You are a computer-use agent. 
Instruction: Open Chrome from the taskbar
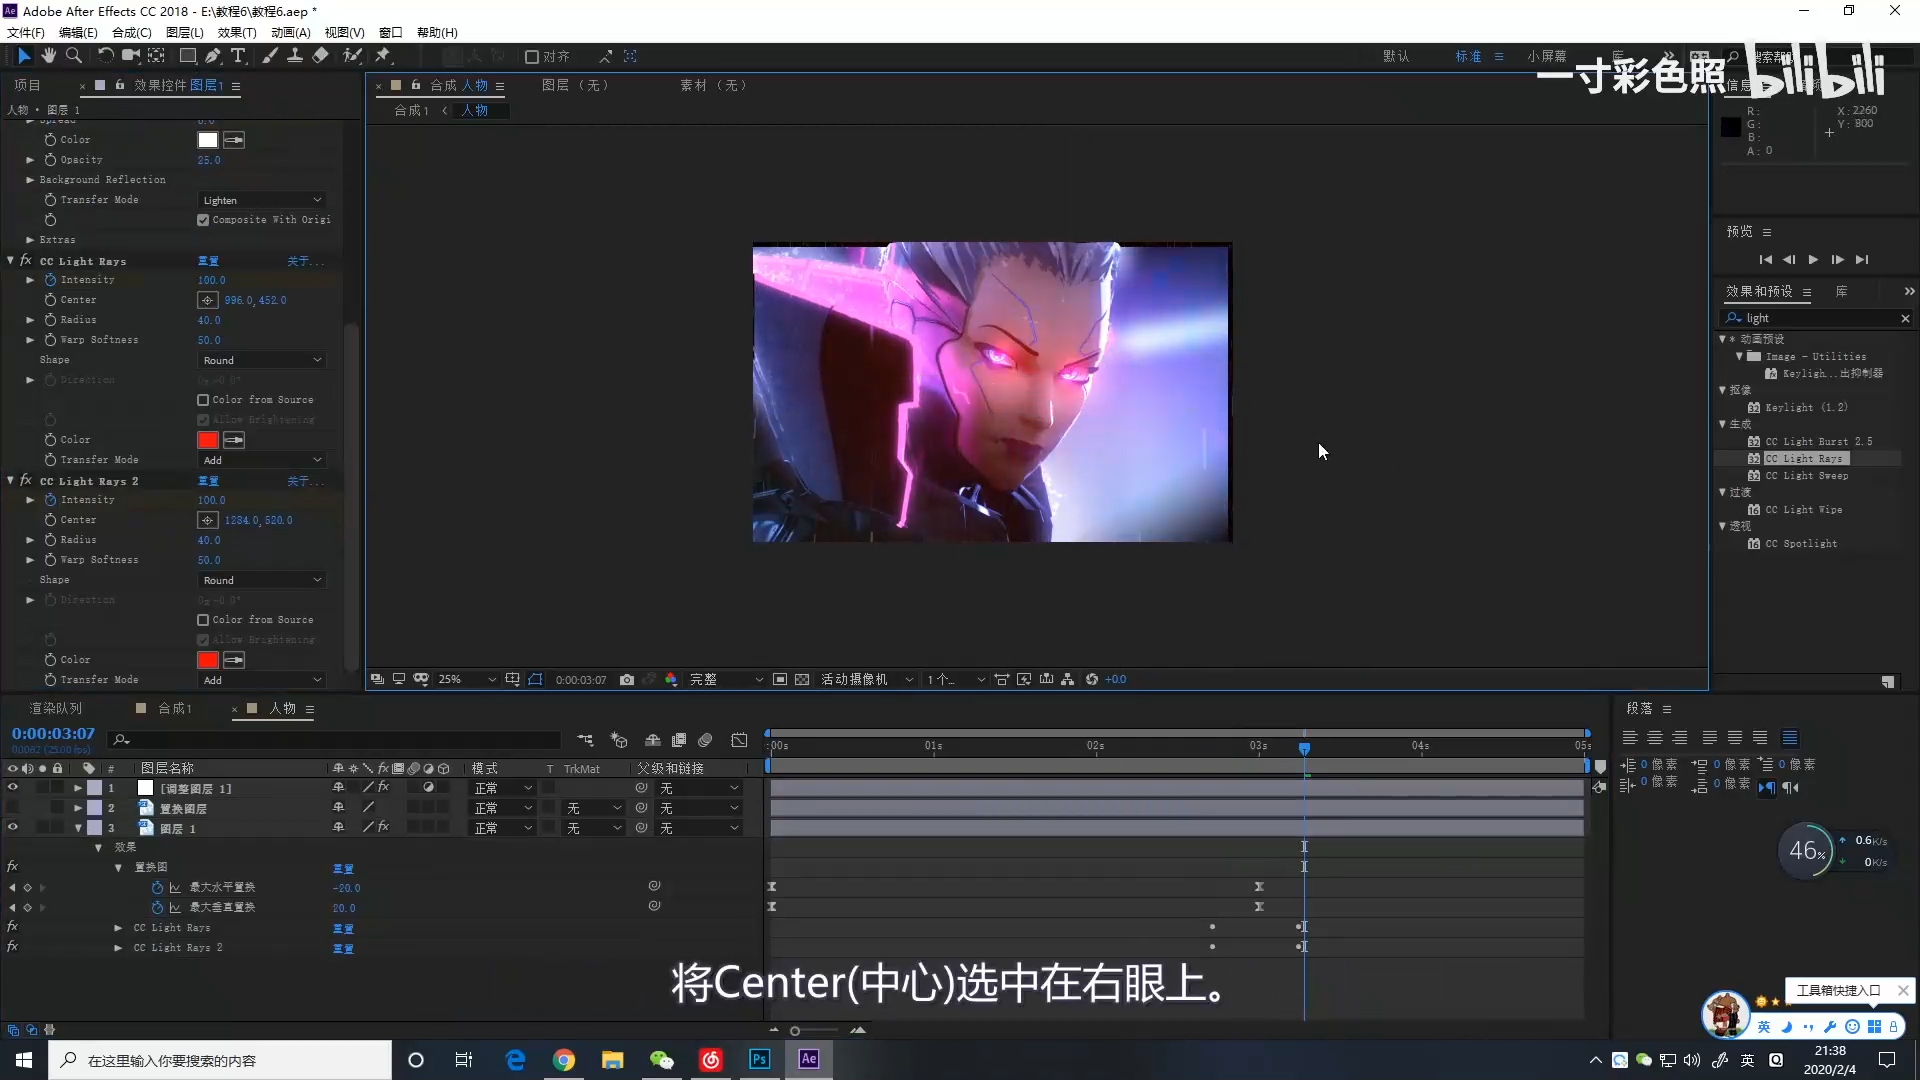[564, 1060]
